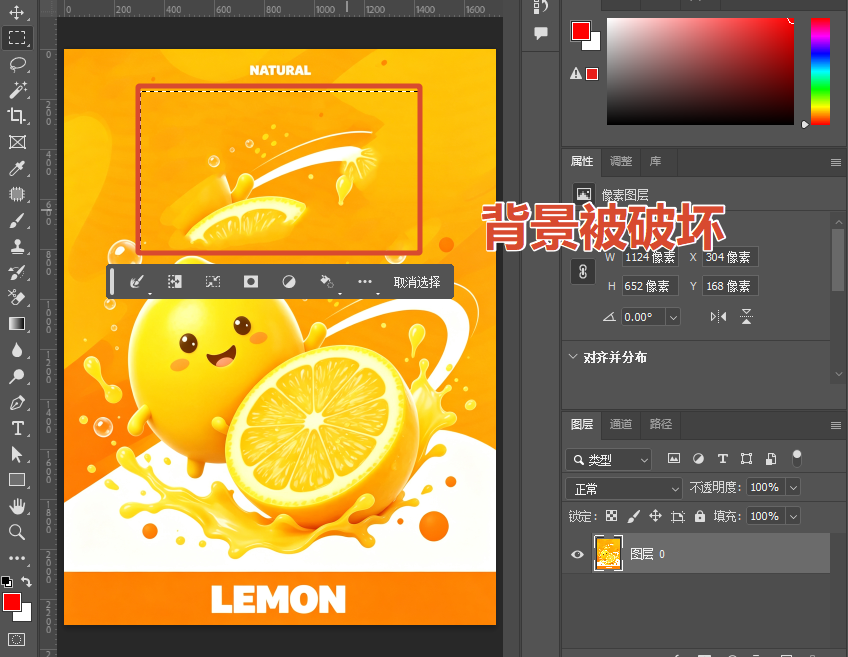The height and width of the screenshot is (657, 848).
Task: Select the Path Selection tool
Action: pyautogui.click(x=17, y=454)
